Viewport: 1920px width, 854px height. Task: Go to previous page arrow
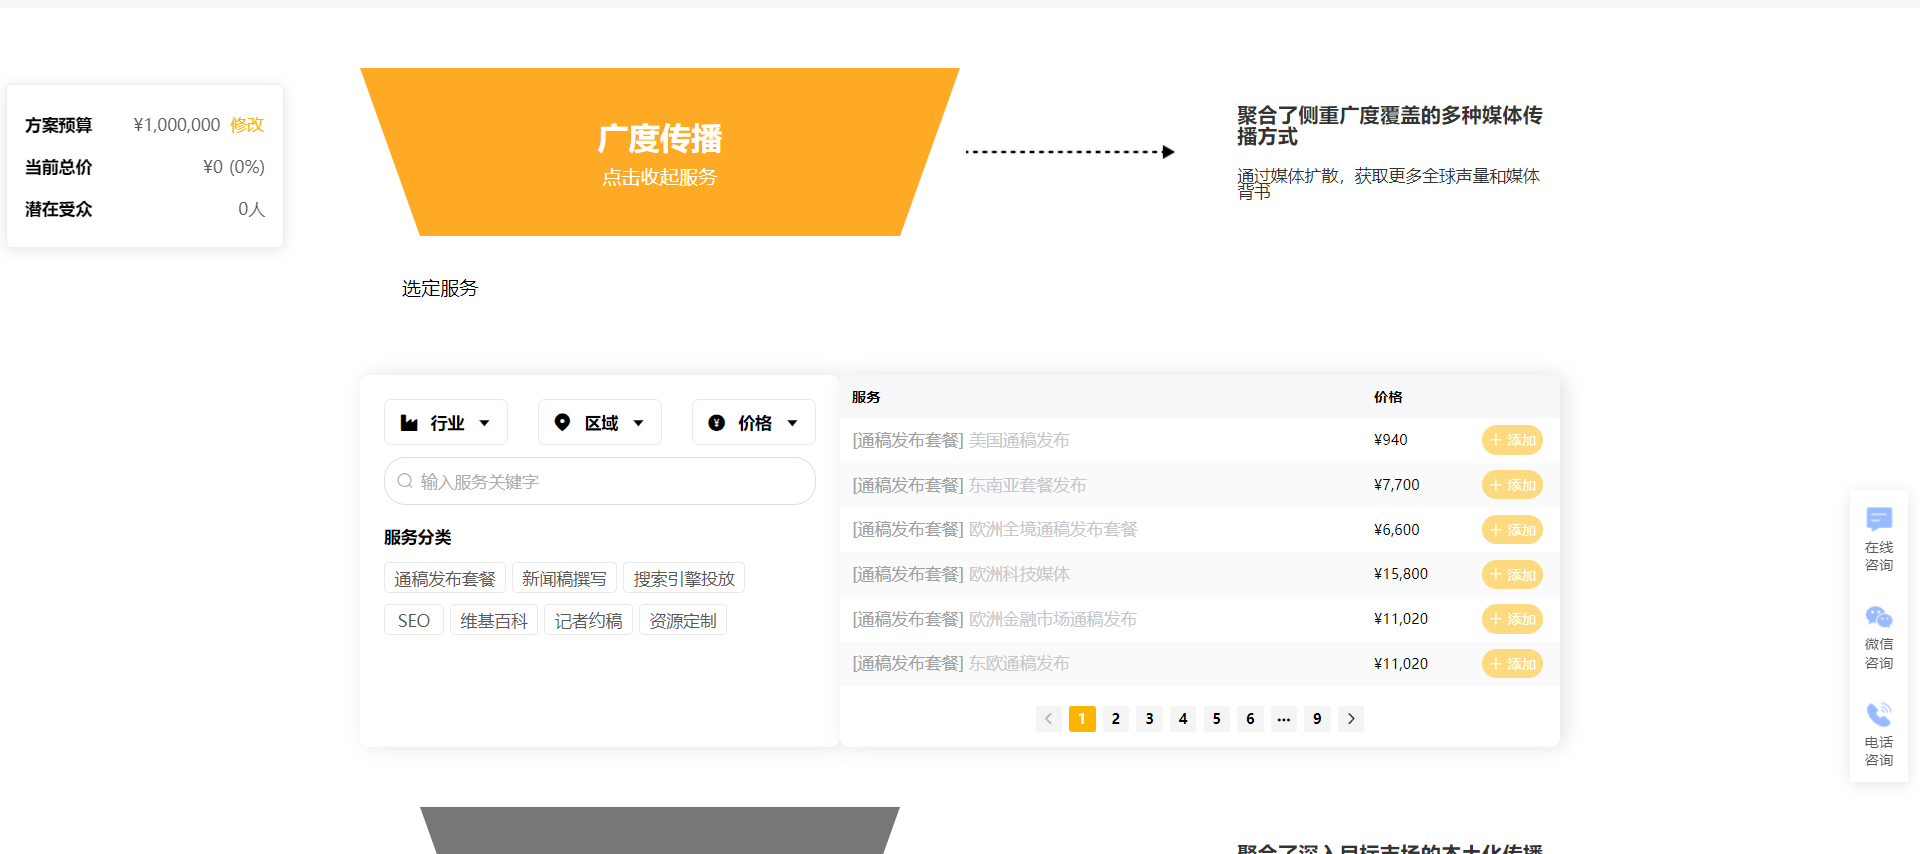(1049, 719)
